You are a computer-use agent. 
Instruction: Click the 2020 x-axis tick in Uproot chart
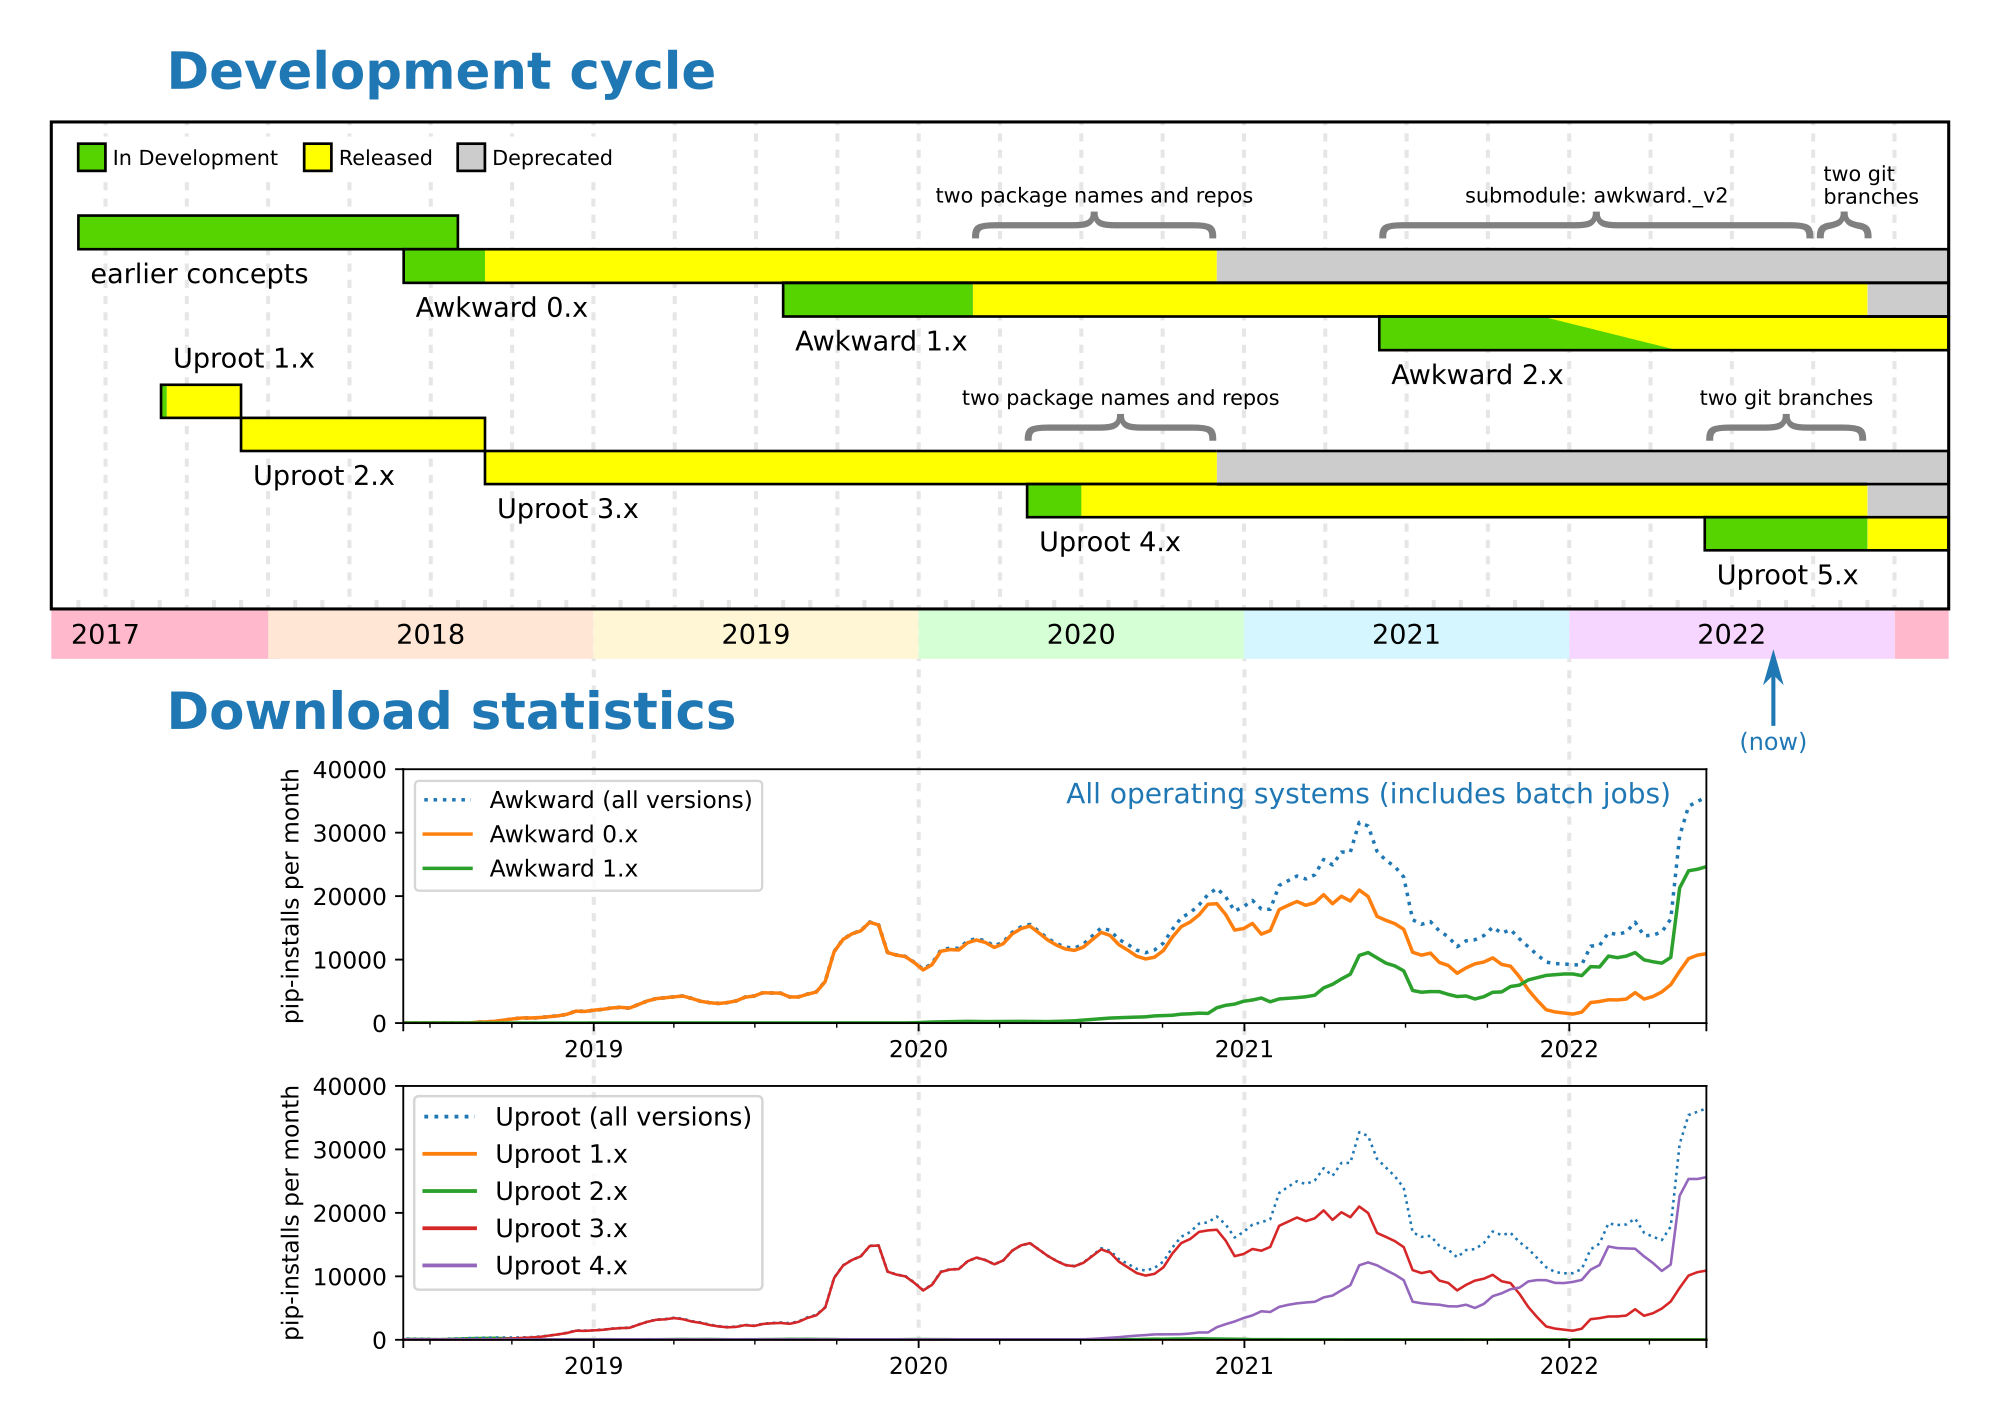[x=919, y=1366]
